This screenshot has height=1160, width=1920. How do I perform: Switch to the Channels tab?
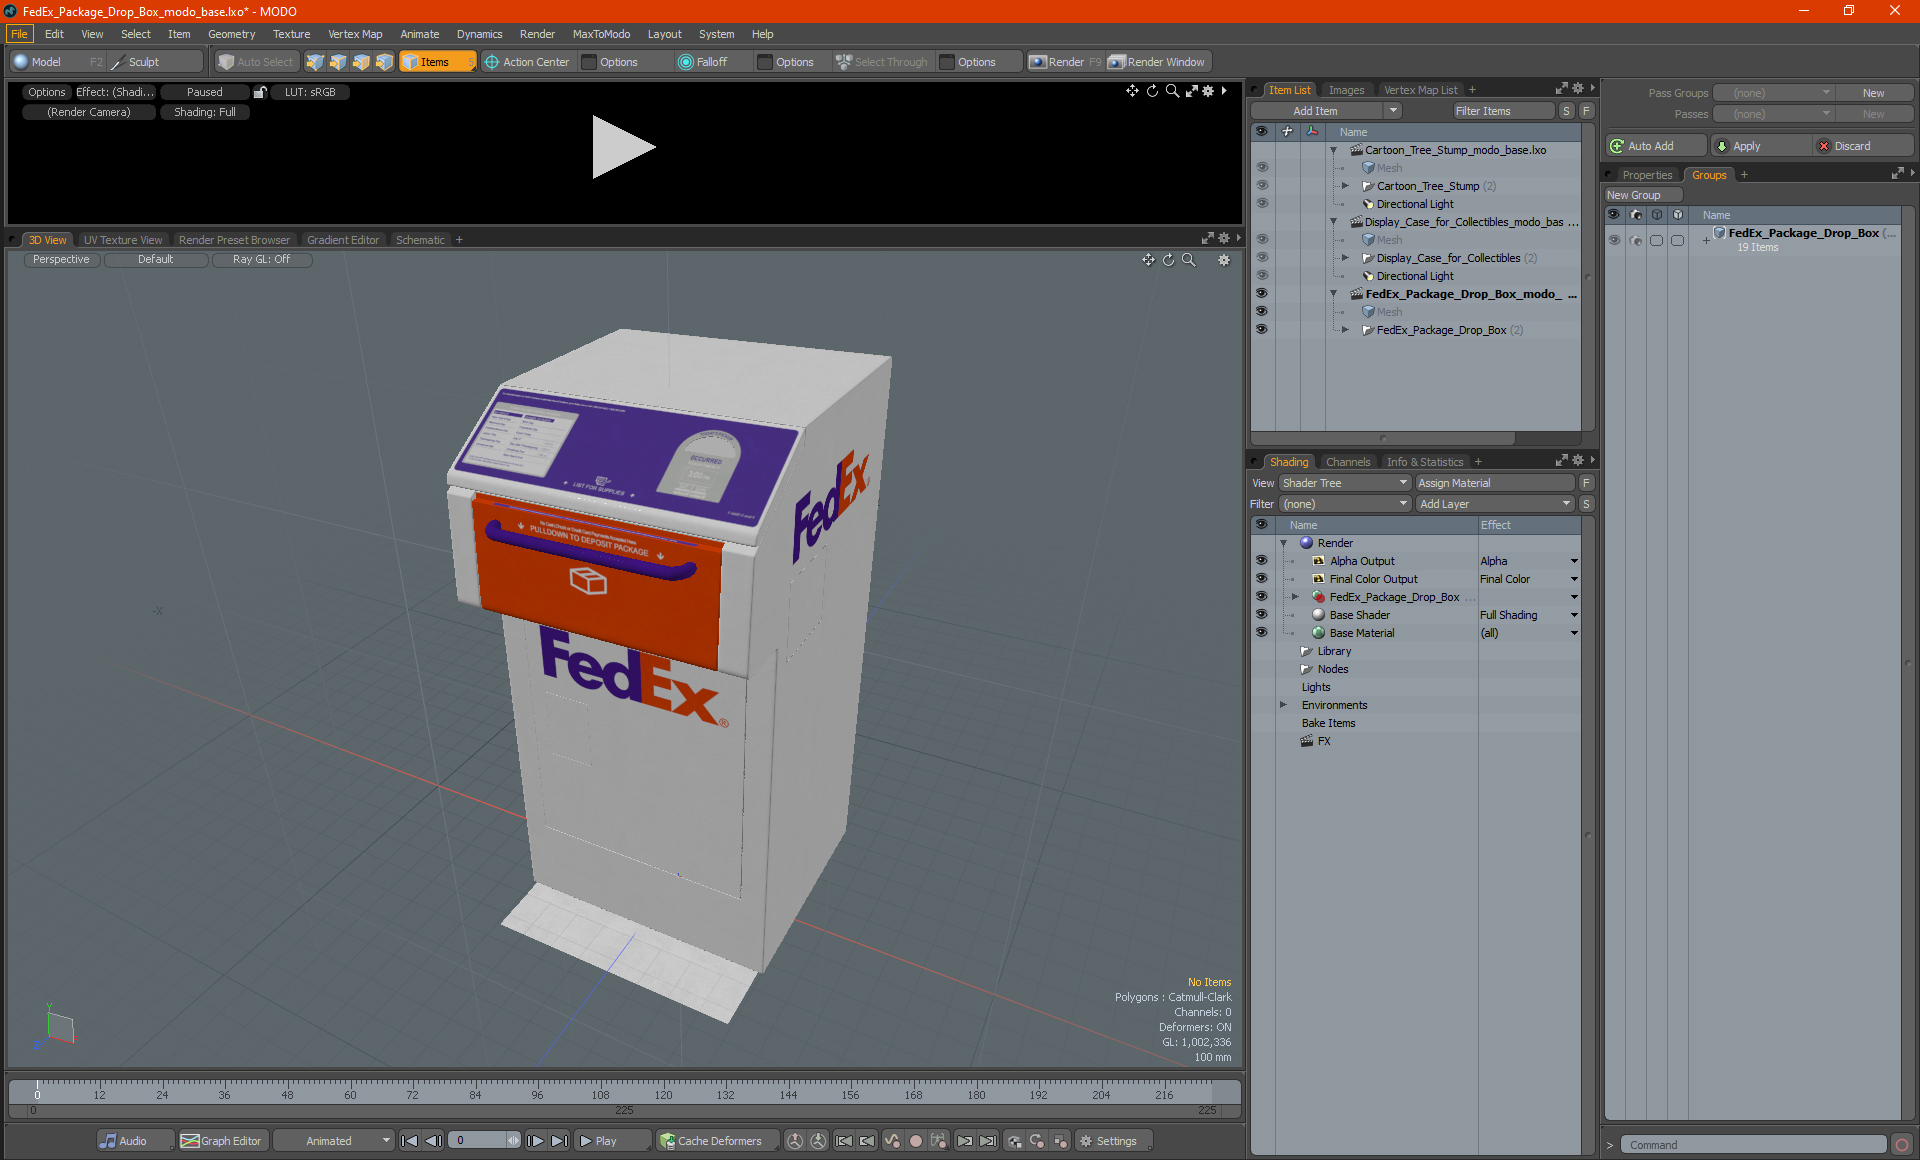click(x=1348, y=462)
